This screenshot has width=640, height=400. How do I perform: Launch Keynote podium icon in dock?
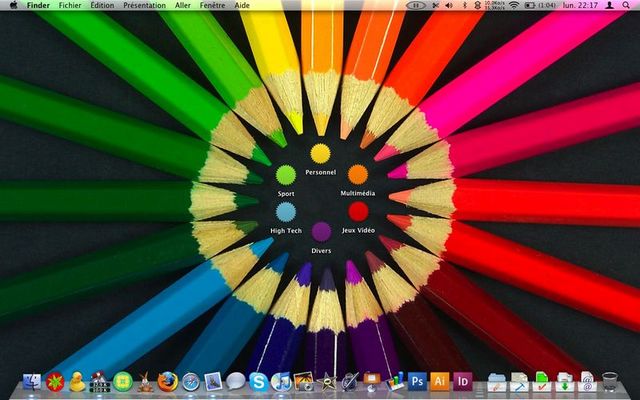click(x=372, y=381)
